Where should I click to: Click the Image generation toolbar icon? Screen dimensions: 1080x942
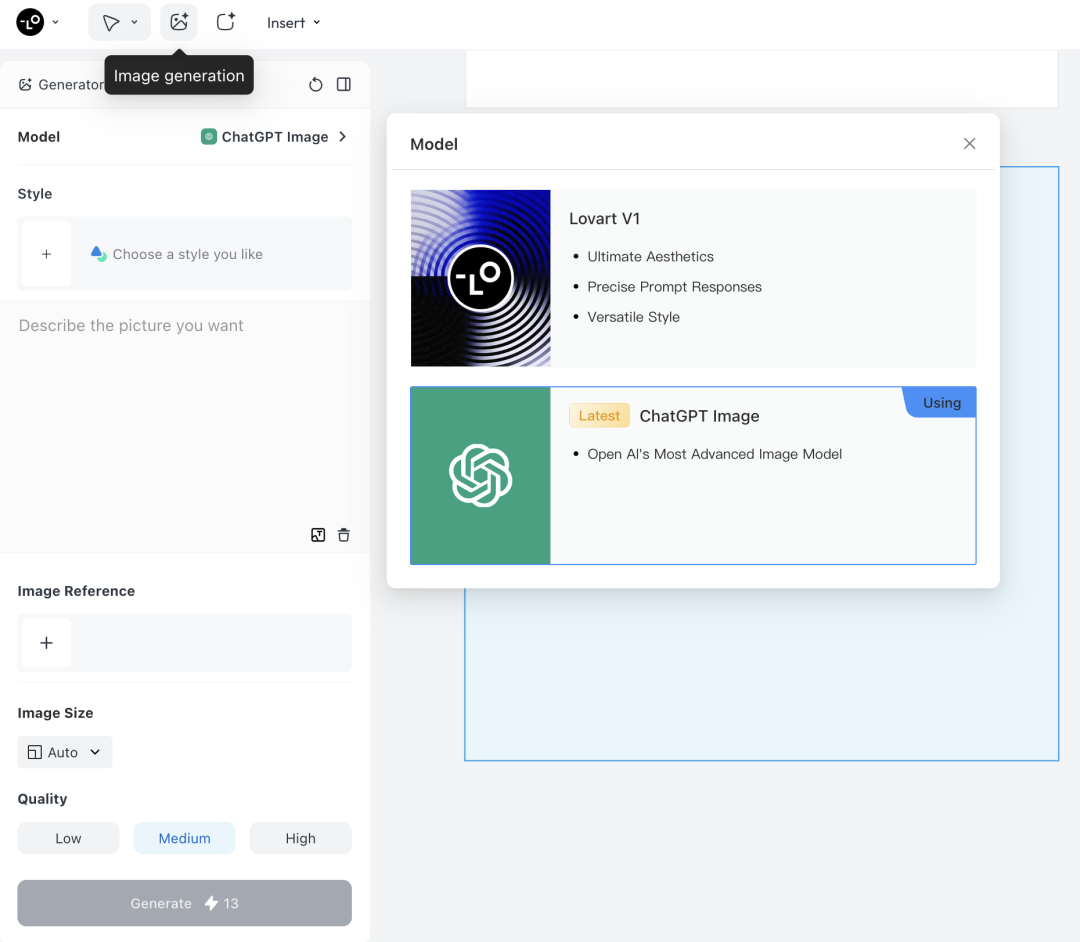coord(179,22)
